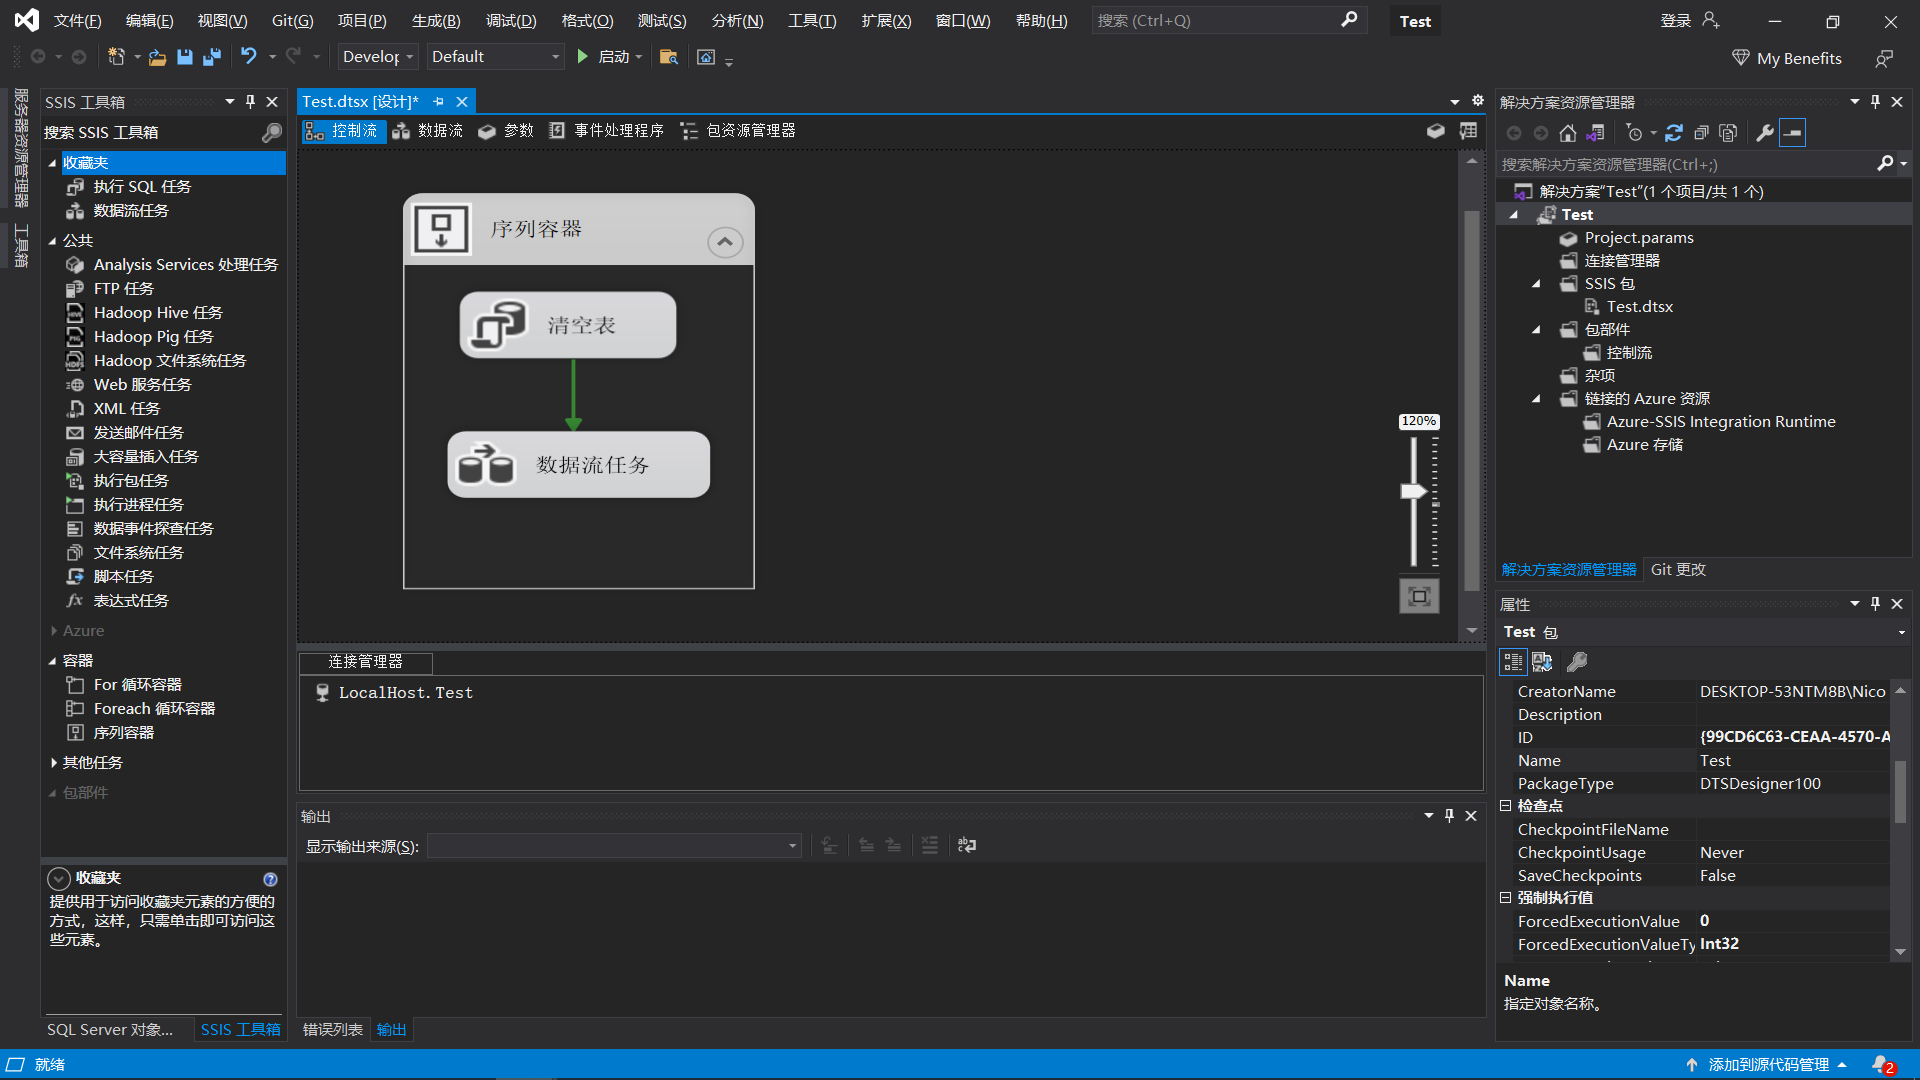Click the wrench property pages icon in Properties
The width and height of the screenshot is (1920, 1080).
[1577, 662]
